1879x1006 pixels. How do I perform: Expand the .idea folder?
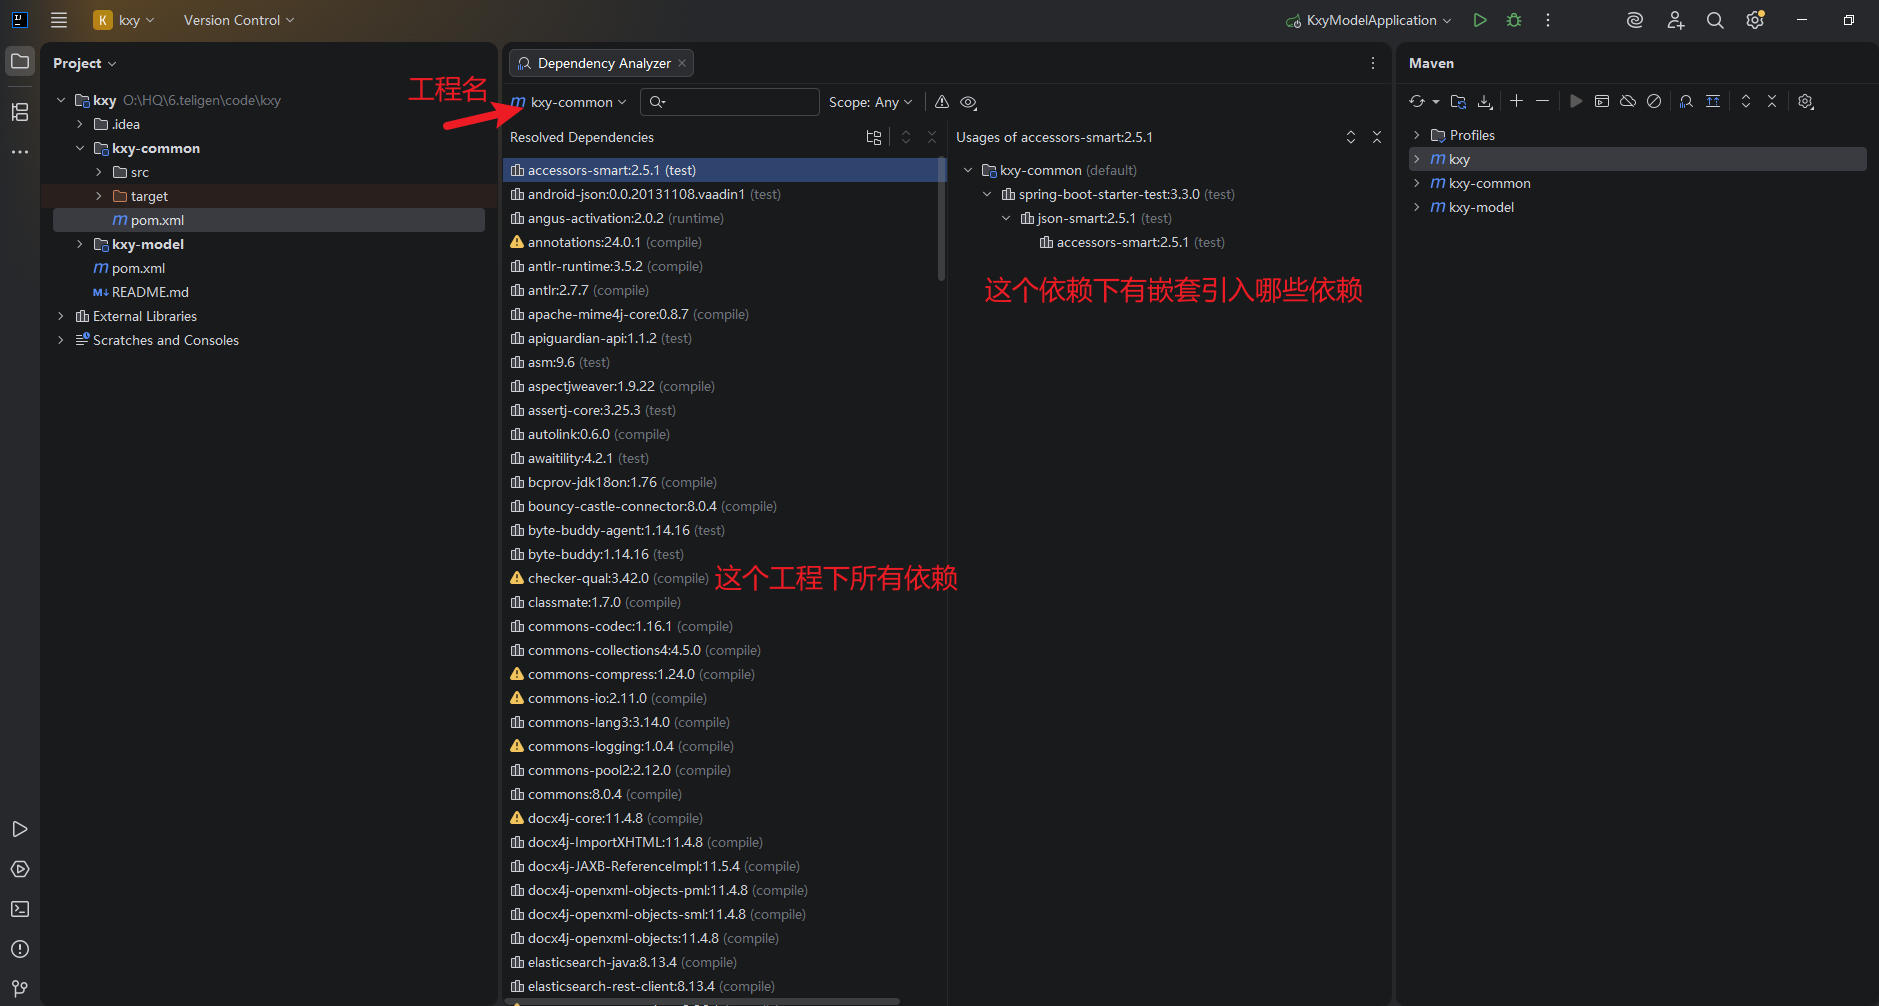coord(80,124)
